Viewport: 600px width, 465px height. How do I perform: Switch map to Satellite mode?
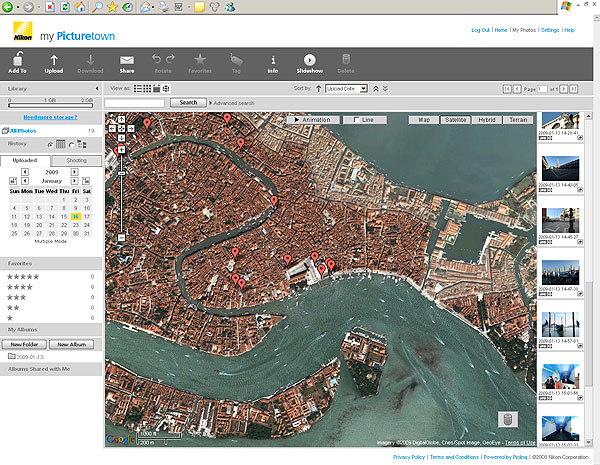(455, 120)
